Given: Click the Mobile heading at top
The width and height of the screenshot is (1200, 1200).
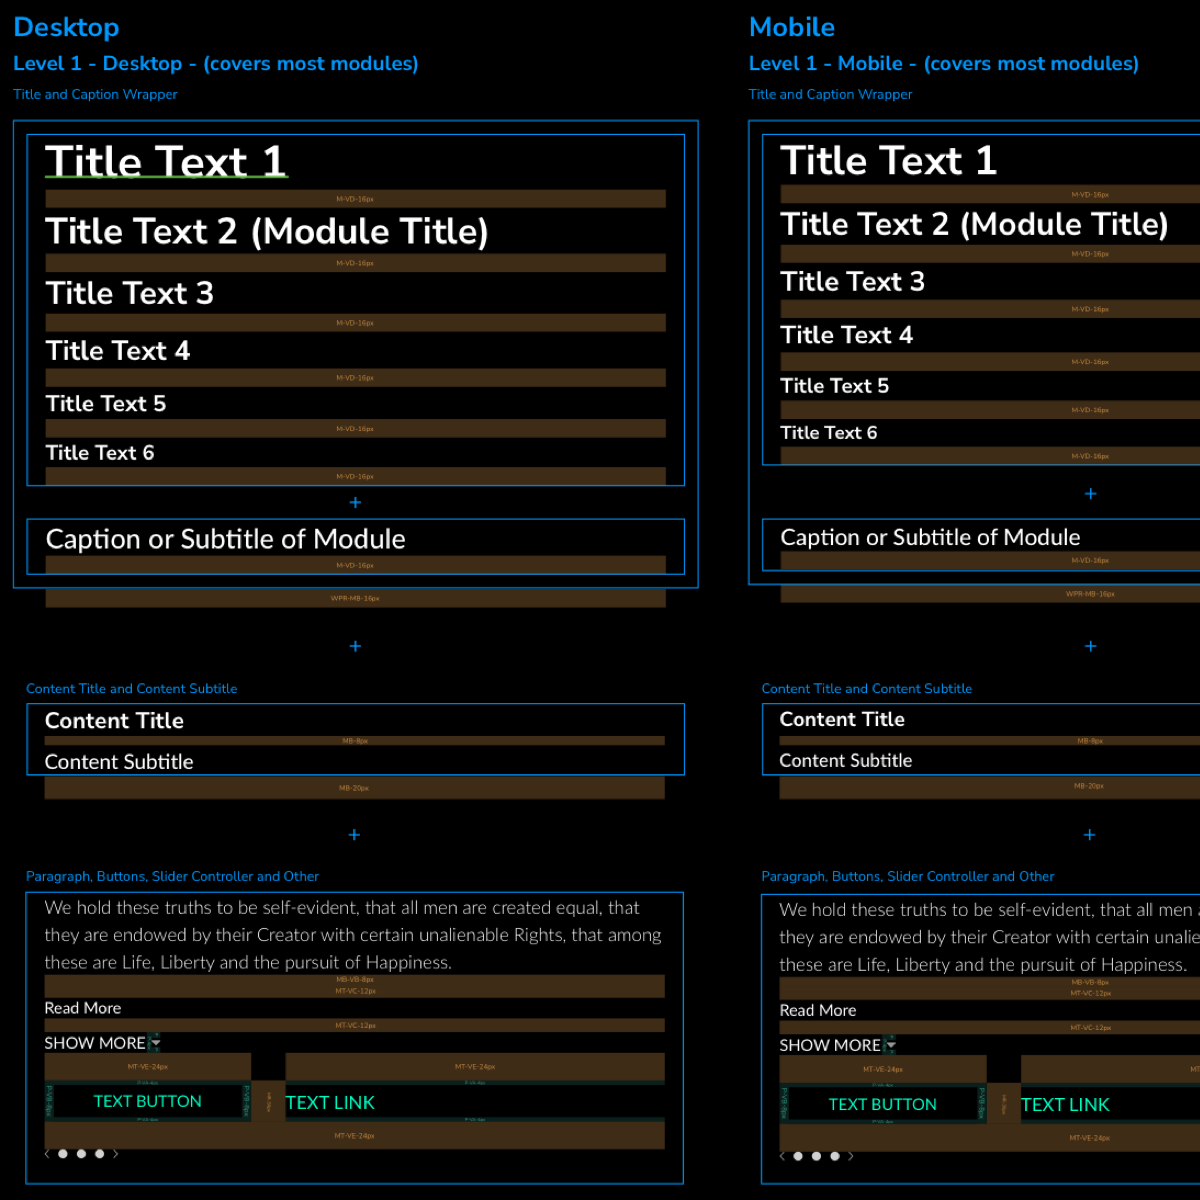Looking at the screenshot, I should tap(792, 27).
